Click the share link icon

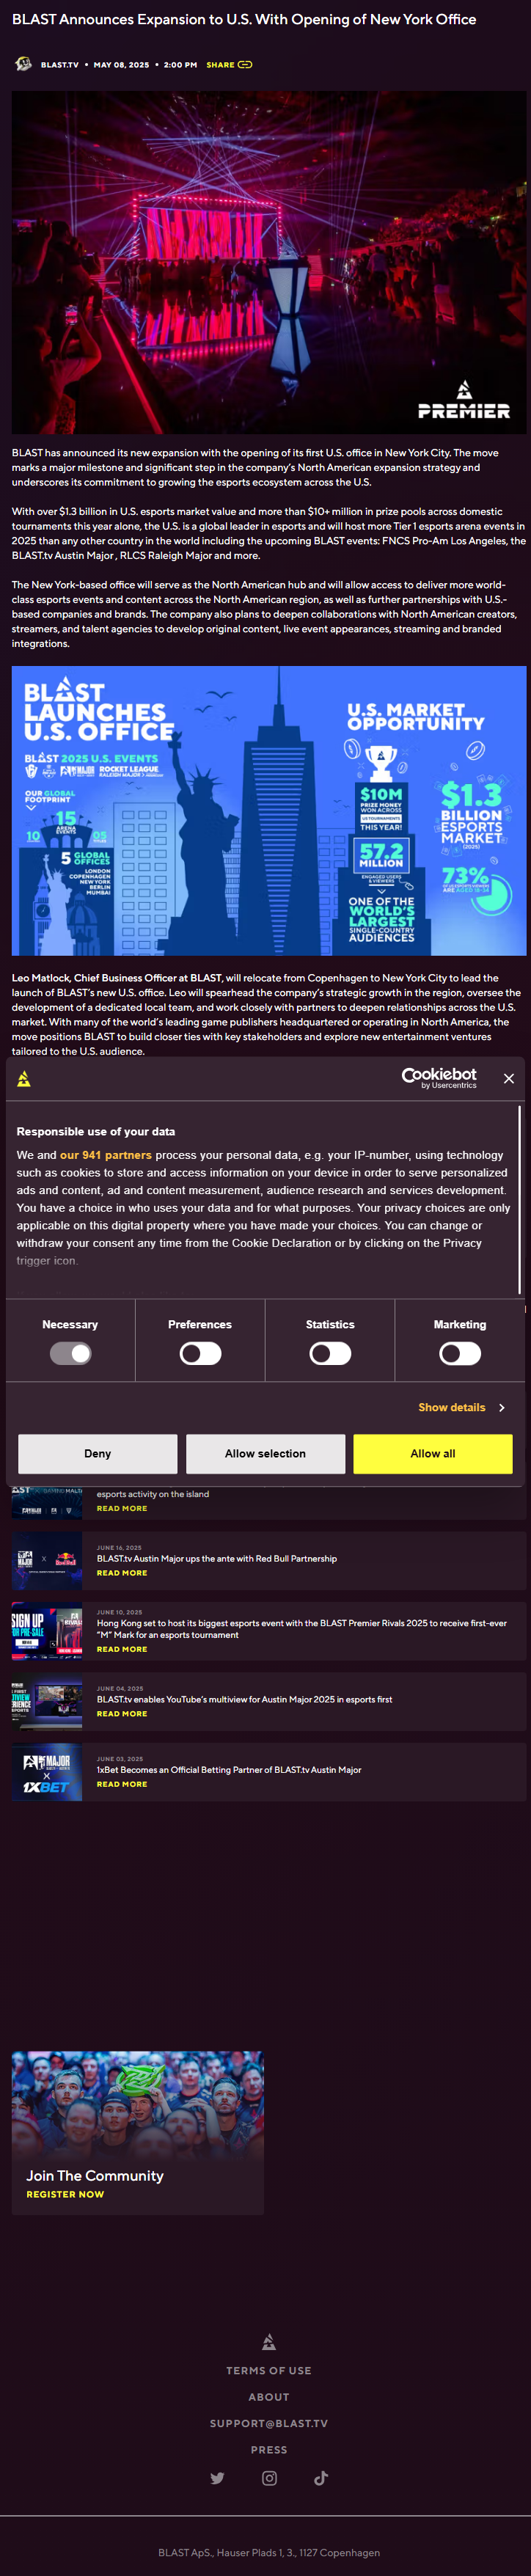click(245, 65)
